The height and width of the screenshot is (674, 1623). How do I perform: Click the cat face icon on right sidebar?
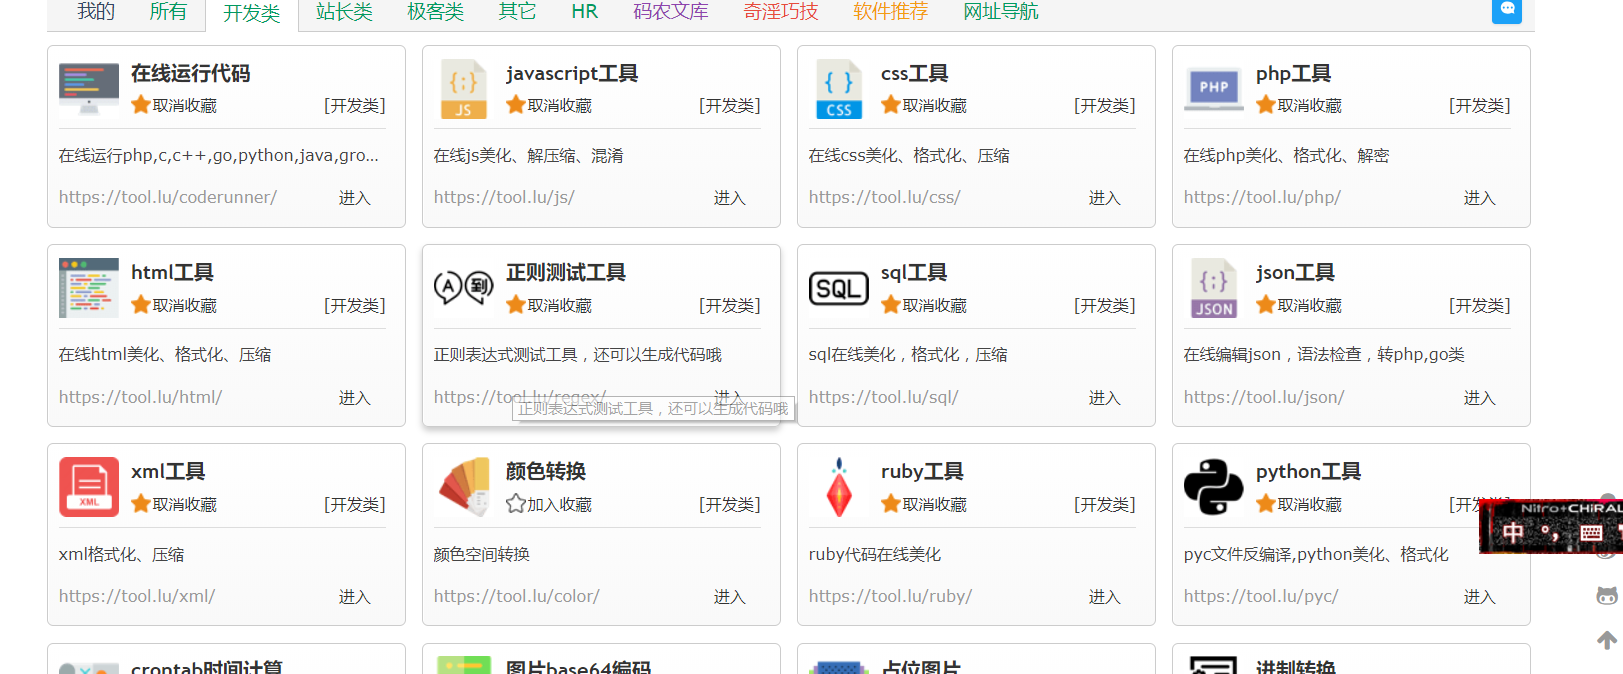click(x=1607, y=596)
